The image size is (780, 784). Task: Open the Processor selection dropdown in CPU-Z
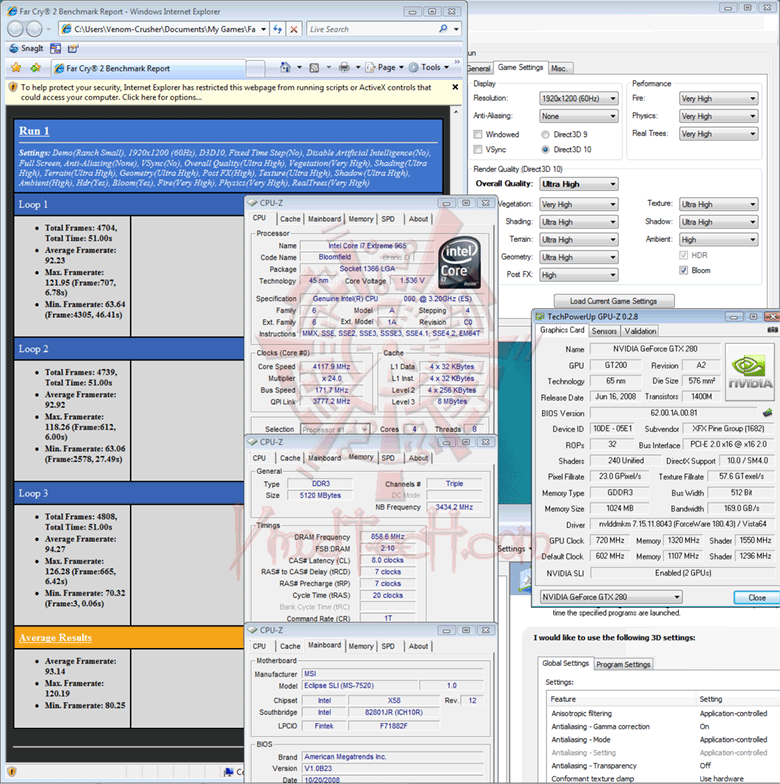click(x=335, y=429)
